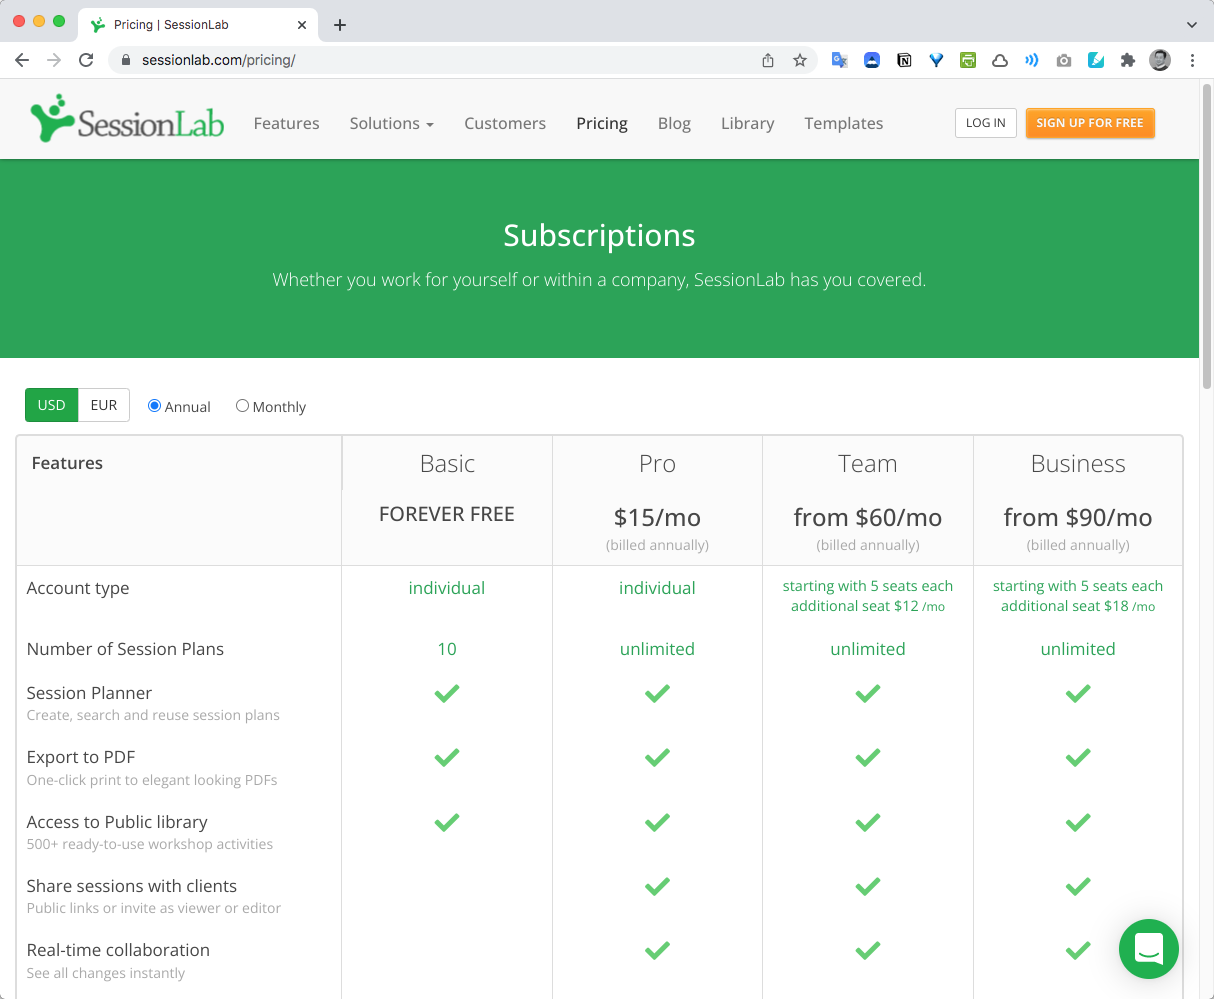The height and width of the screenshot is (999, 1214).
Task: Close the Pricing | SessionLab tab
Action: pyautogui.click(x=302, y=24)
